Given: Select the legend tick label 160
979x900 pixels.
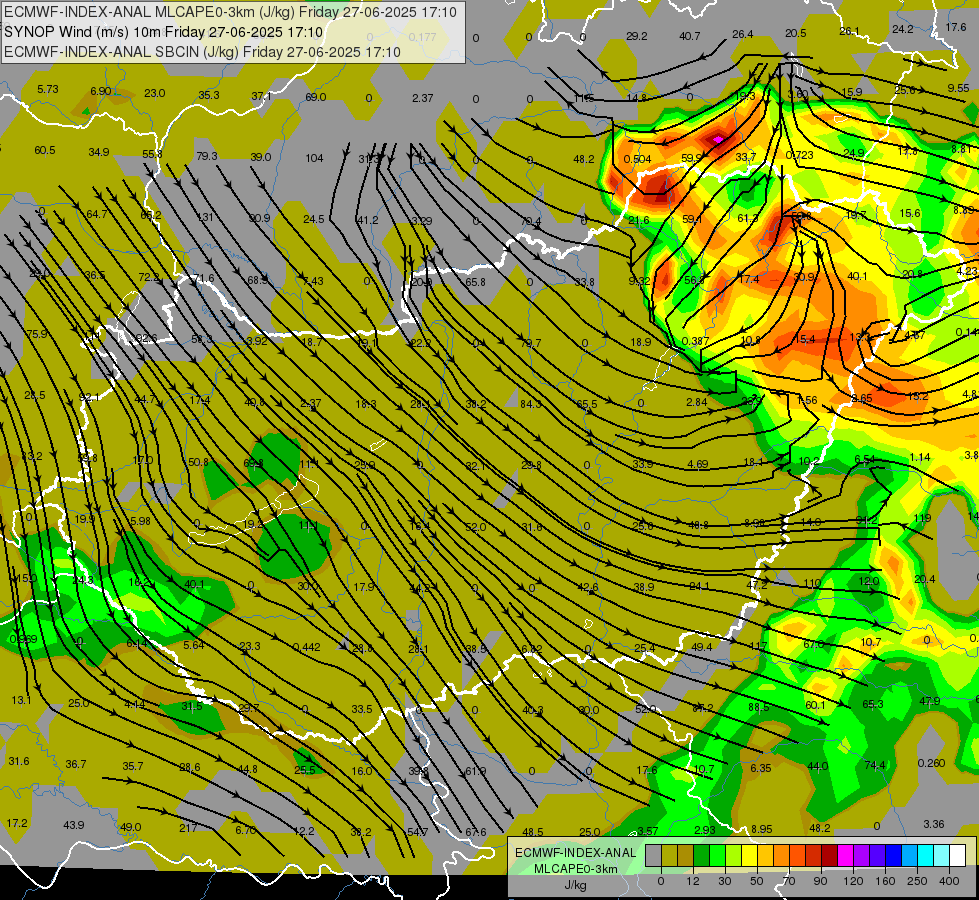Looking at the screenshot, I should [885, 881].
